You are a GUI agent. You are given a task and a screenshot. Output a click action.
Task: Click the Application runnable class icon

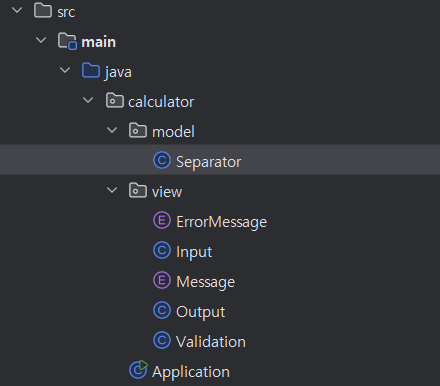pos(138,370)
